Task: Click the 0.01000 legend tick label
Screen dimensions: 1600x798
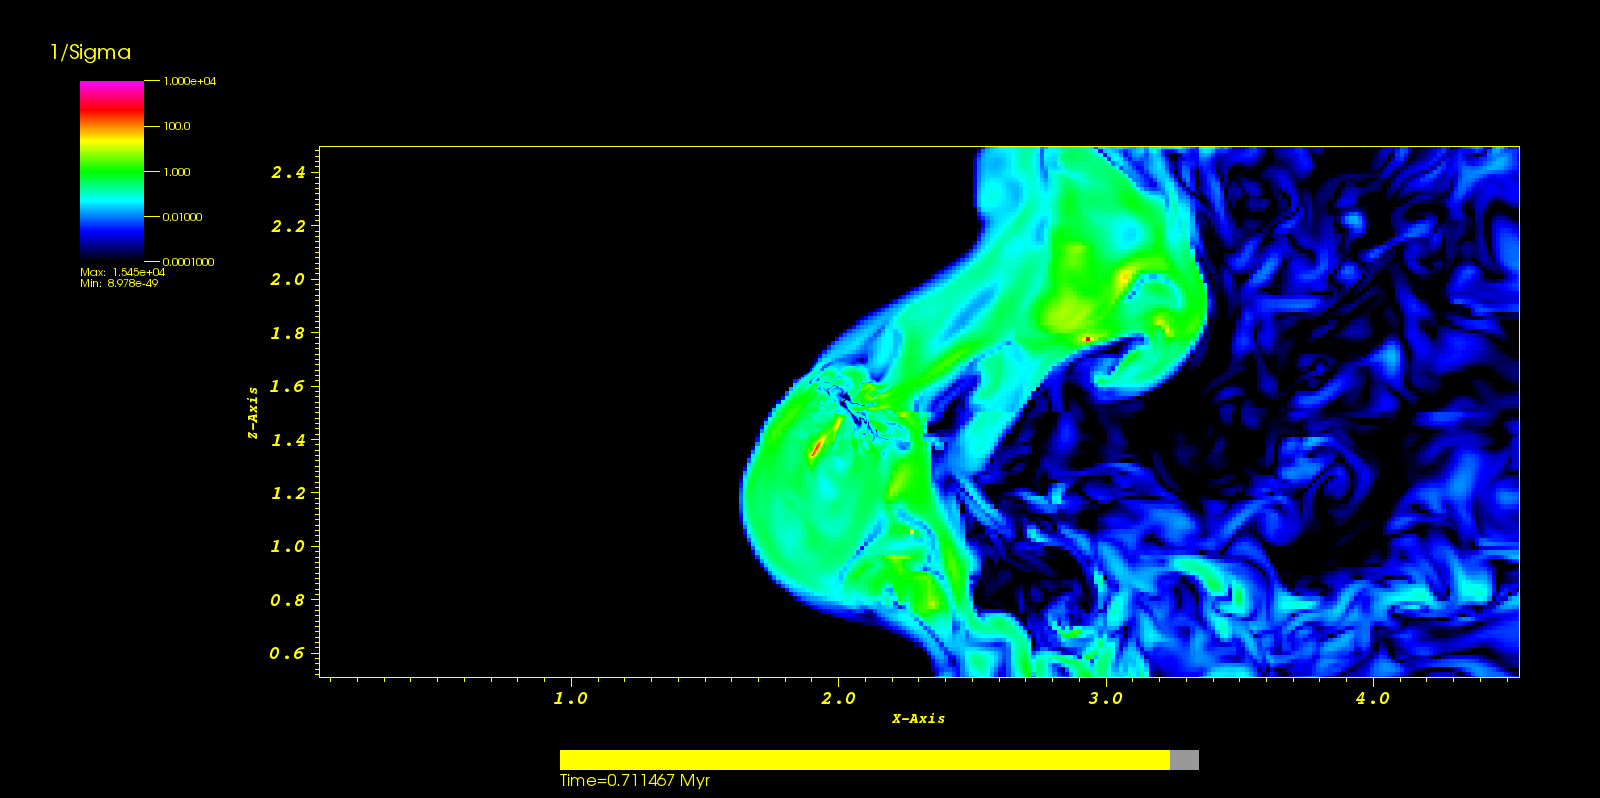Action: pyautogui.click(x=182, y=217)
